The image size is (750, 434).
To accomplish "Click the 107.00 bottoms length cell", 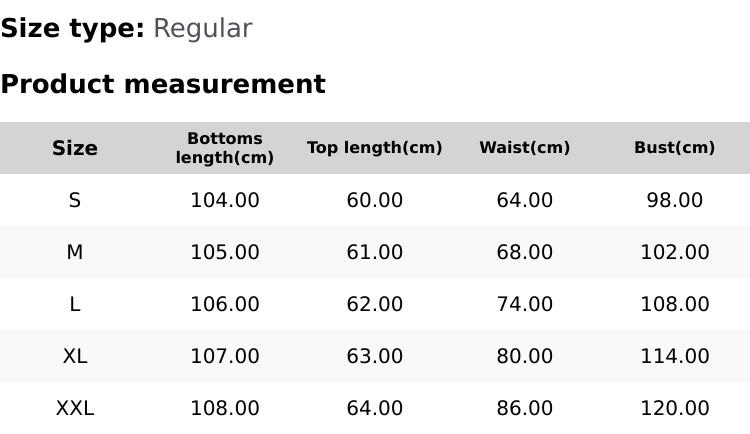I will [225, 356].
